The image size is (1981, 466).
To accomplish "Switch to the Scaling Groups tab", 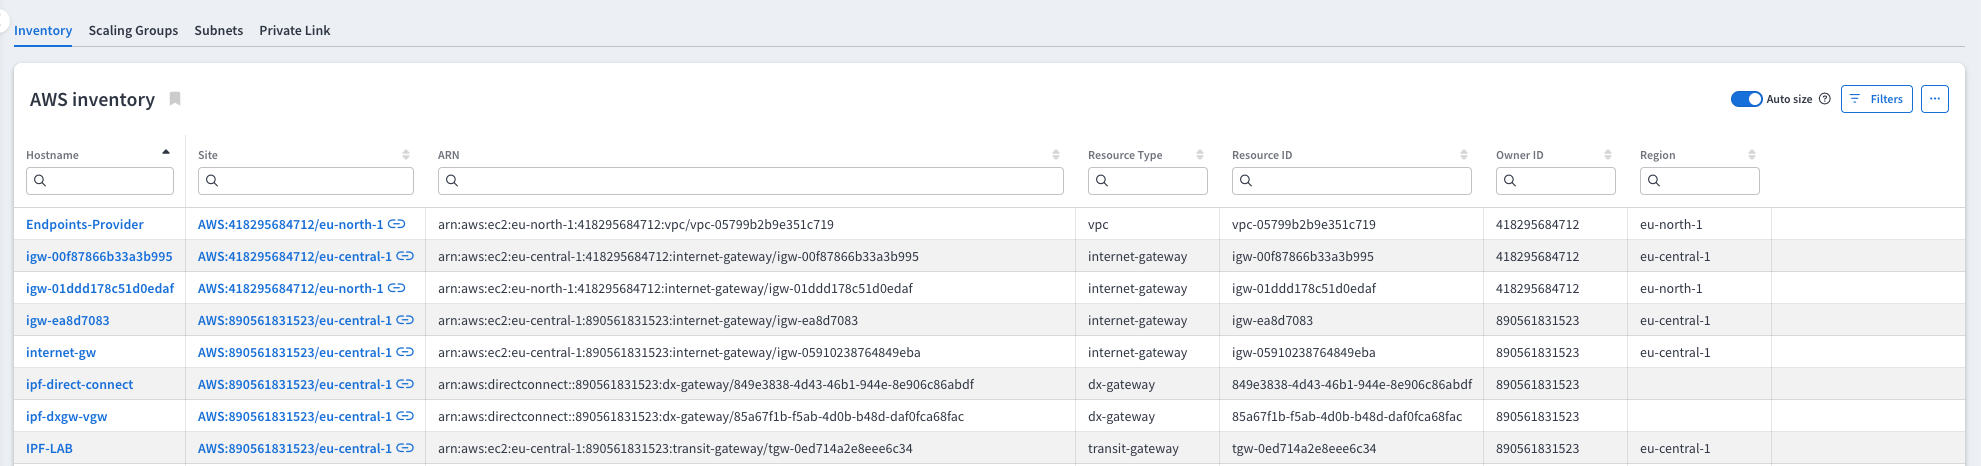I will point(133,30).
